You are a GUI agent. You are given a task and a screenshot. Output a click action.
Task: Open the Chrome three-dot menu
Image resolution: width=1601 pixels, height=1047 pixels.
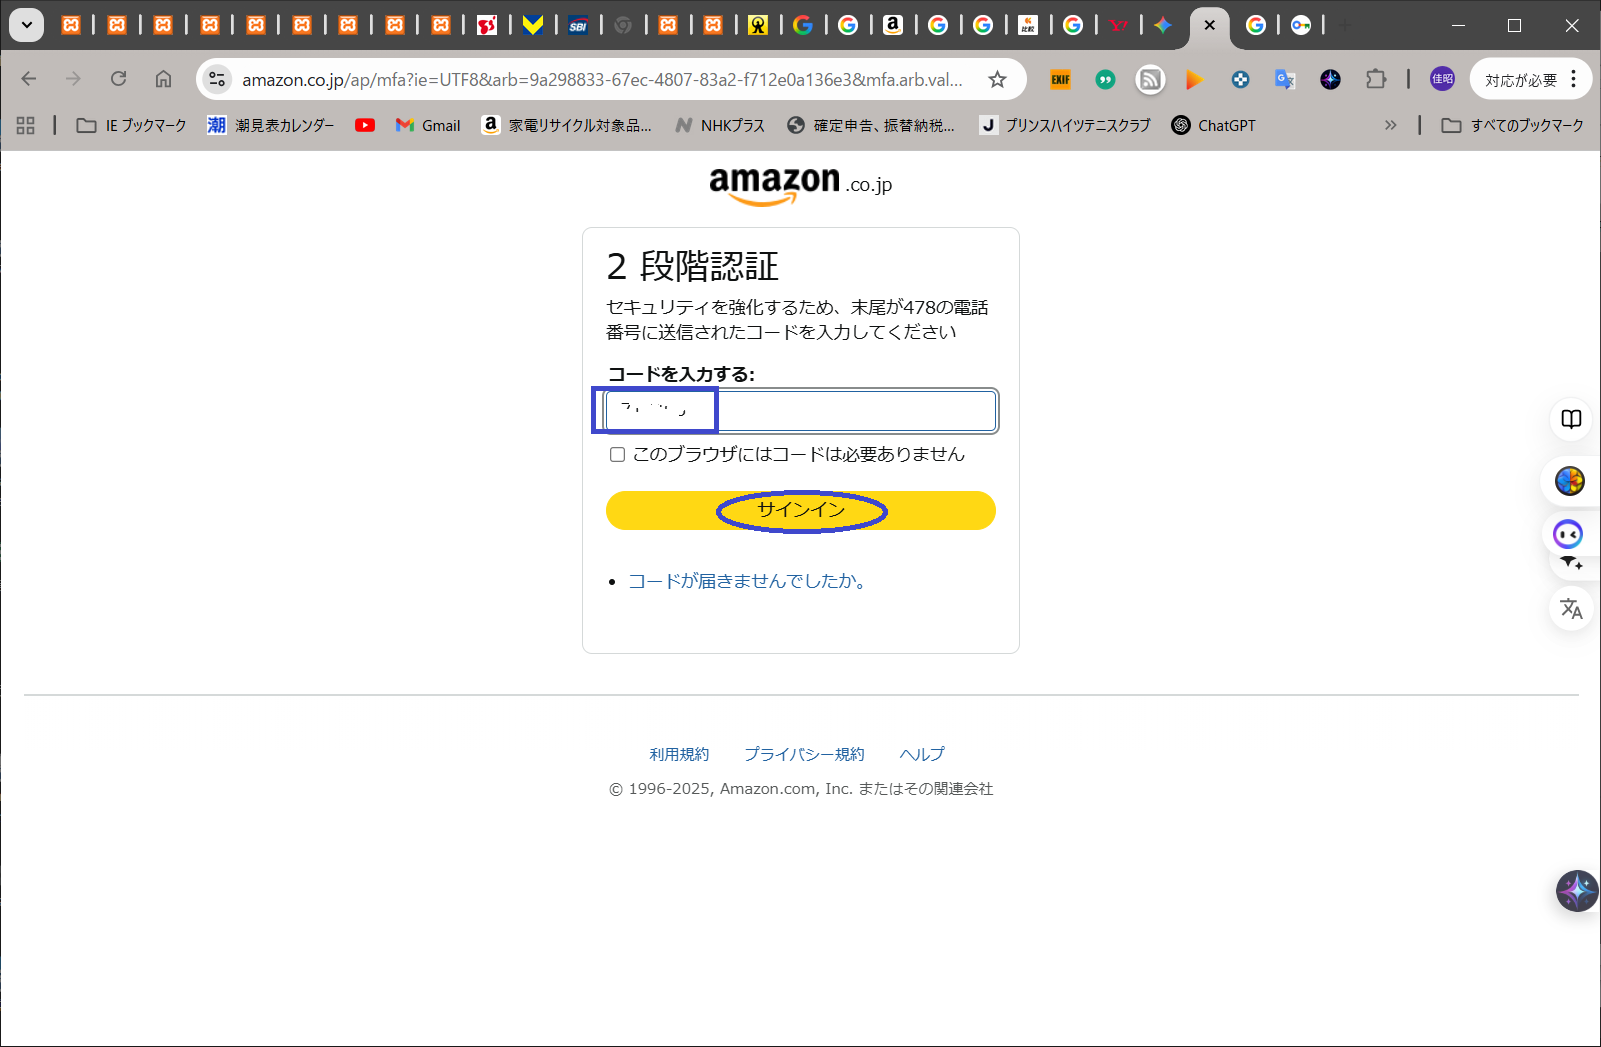pos(1573,79)
